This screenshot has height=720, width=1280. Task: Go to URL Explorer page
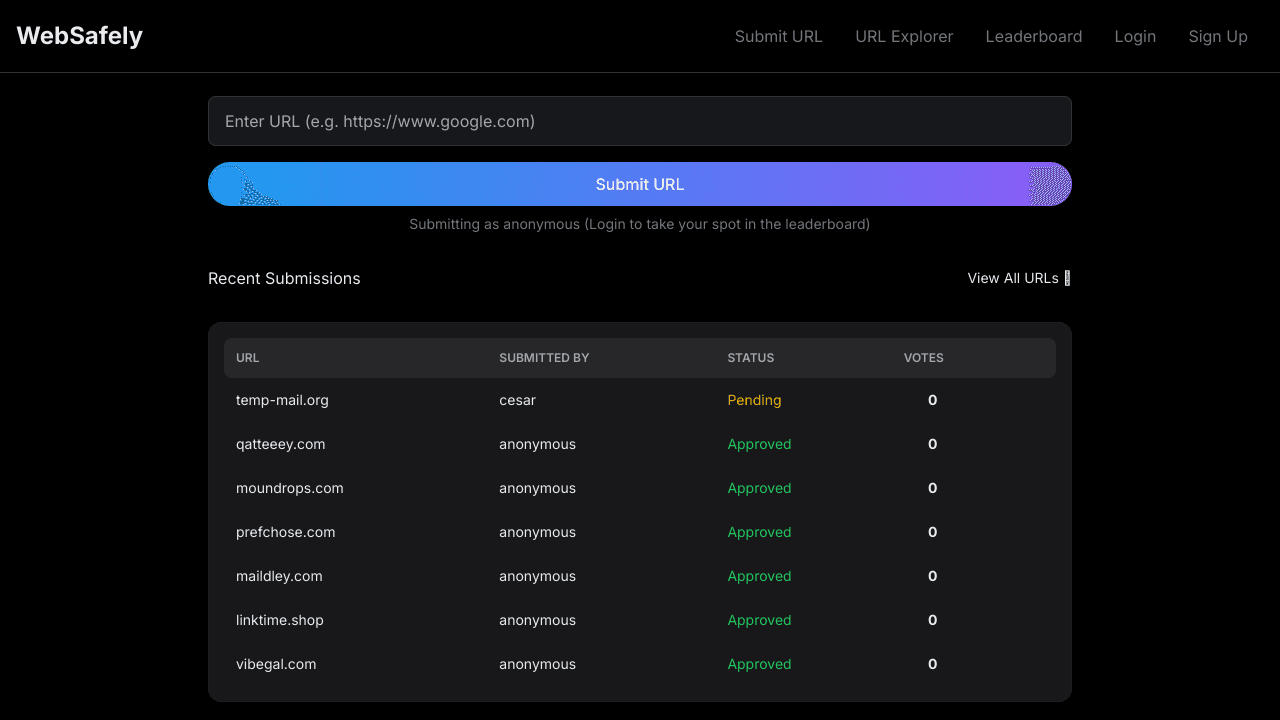coord(904,36)
